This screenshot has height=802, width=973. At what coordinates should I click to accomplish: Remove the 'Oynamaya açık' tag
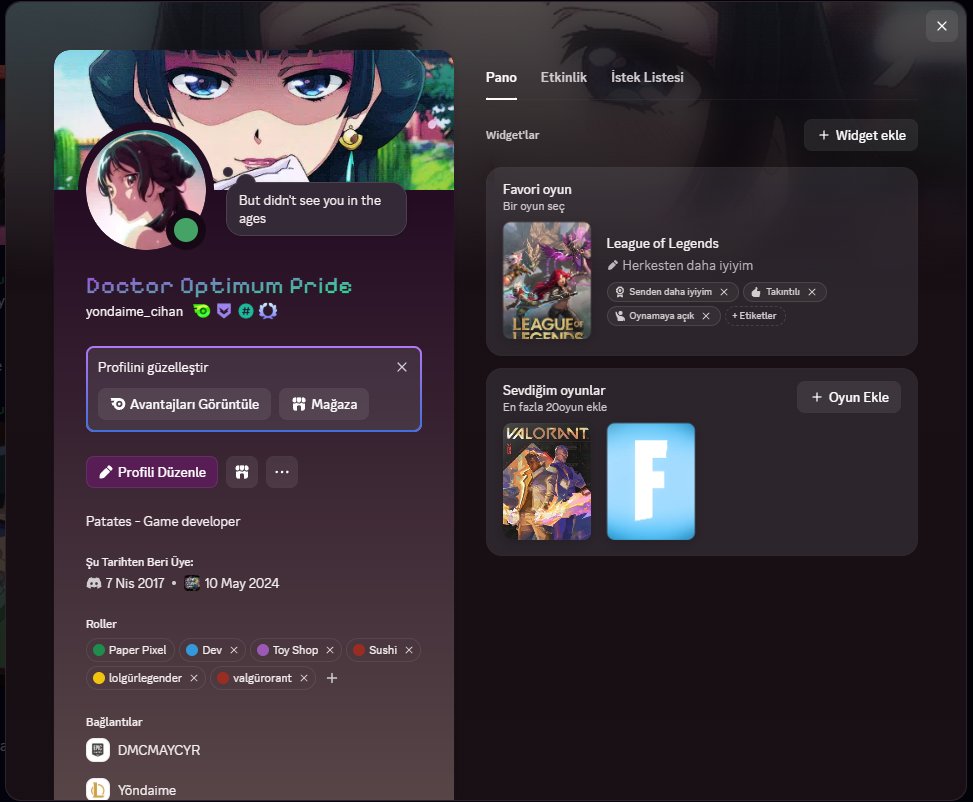pyautogui.click(x=706, y=316)
